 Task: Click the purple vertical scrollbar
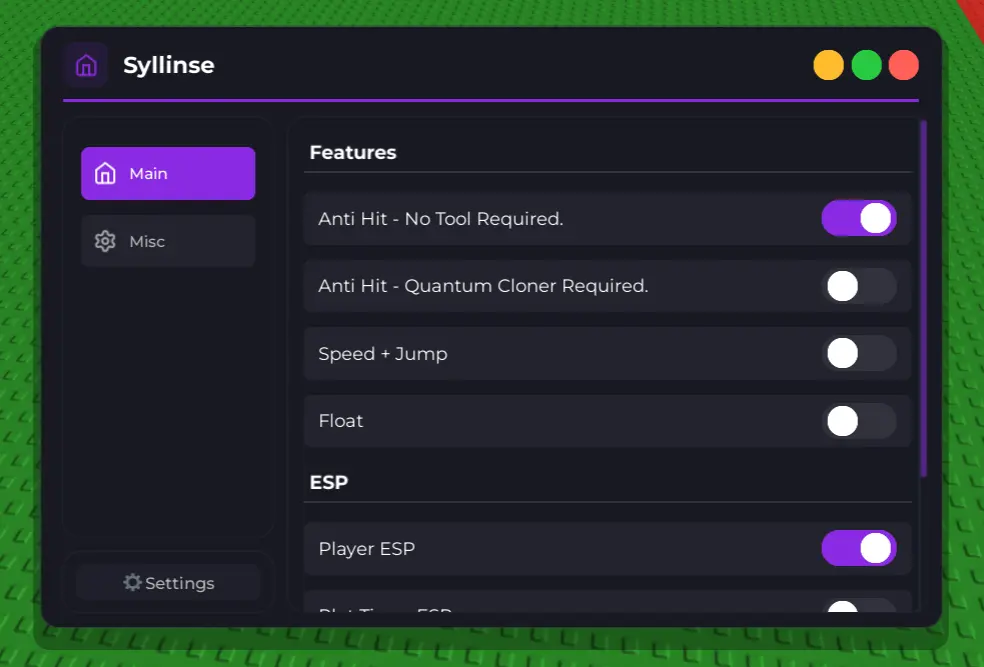tap(923, 298)
